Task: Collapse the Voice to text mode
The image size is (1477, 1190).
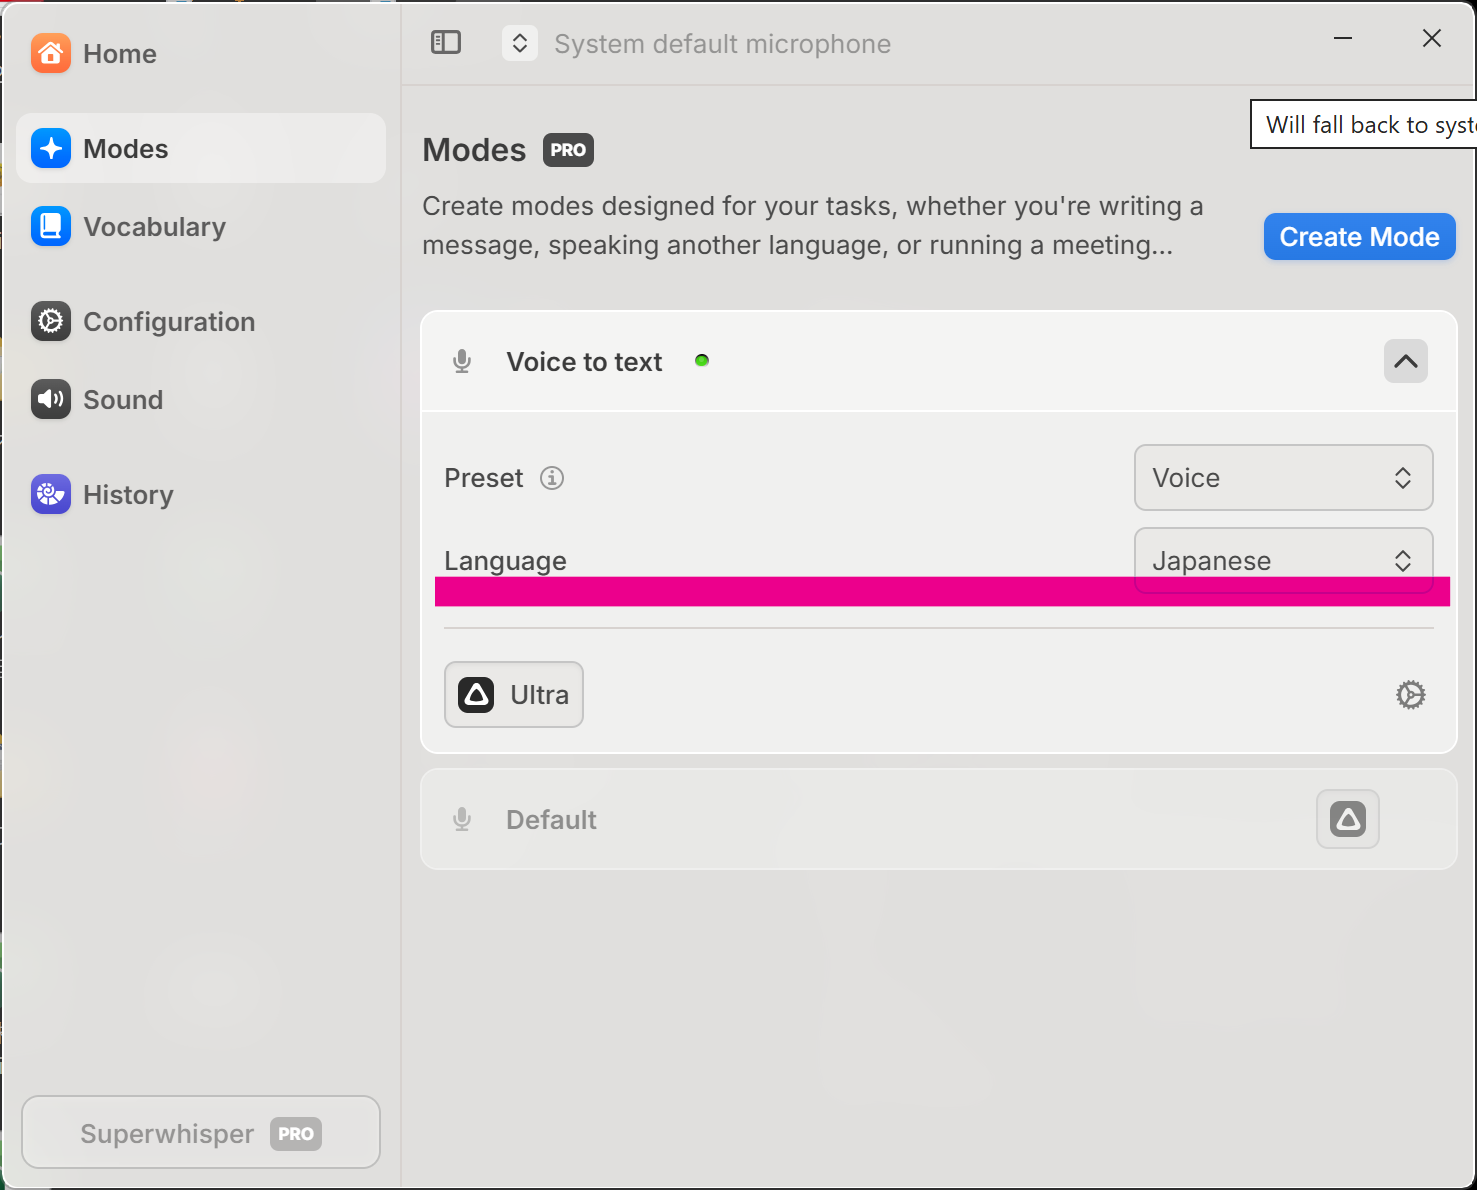Action: (x=1405, y=361)
